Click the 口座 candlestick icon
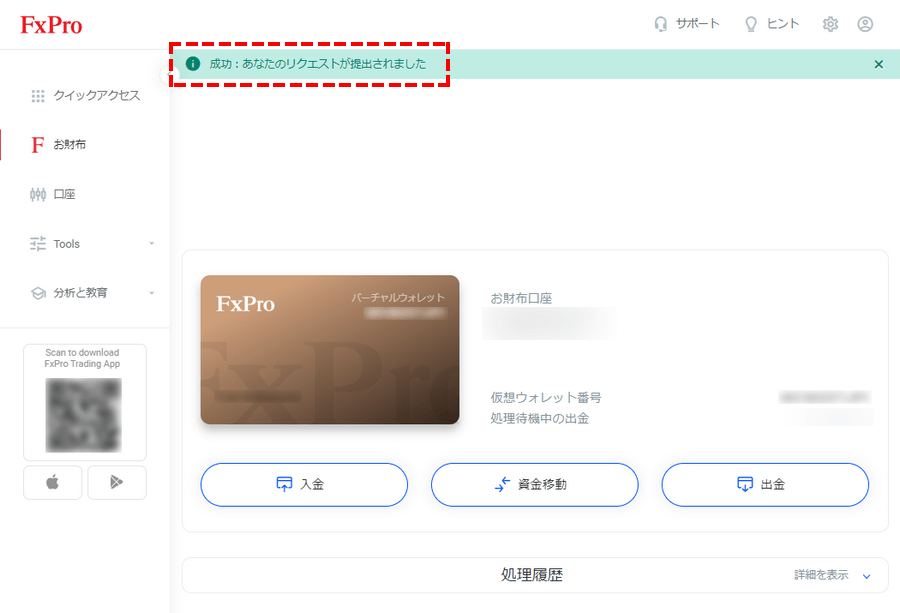Image resolution: width=900 pixels, height=613 pixels. click(38, 195)
